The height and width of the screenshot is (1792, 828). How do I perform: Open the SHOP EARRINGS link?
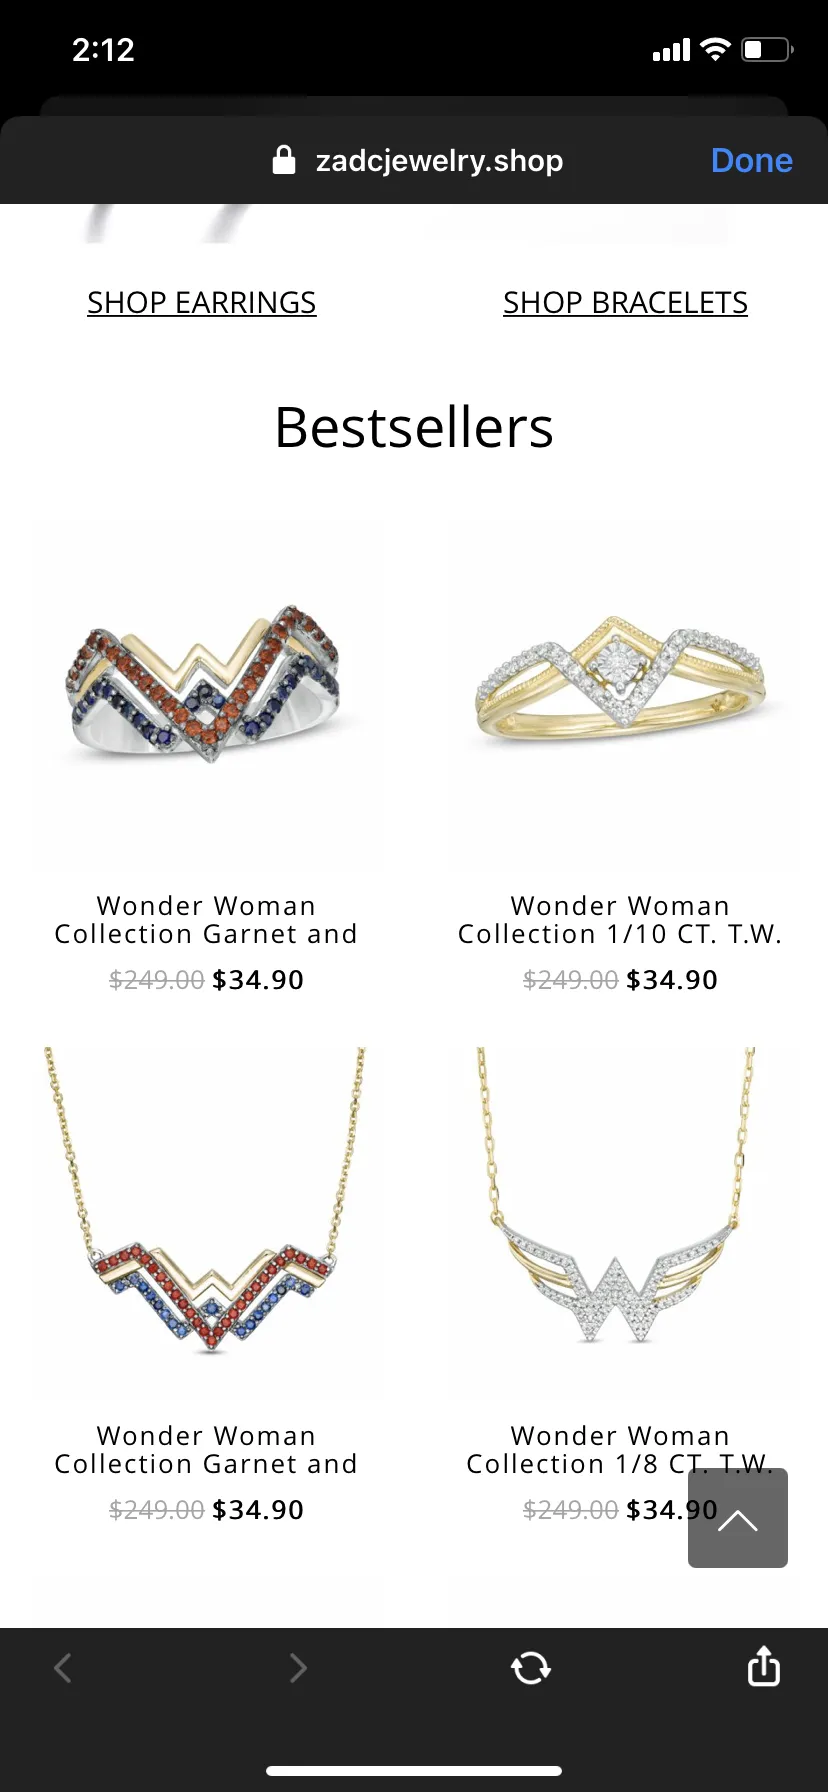point(202,302)
